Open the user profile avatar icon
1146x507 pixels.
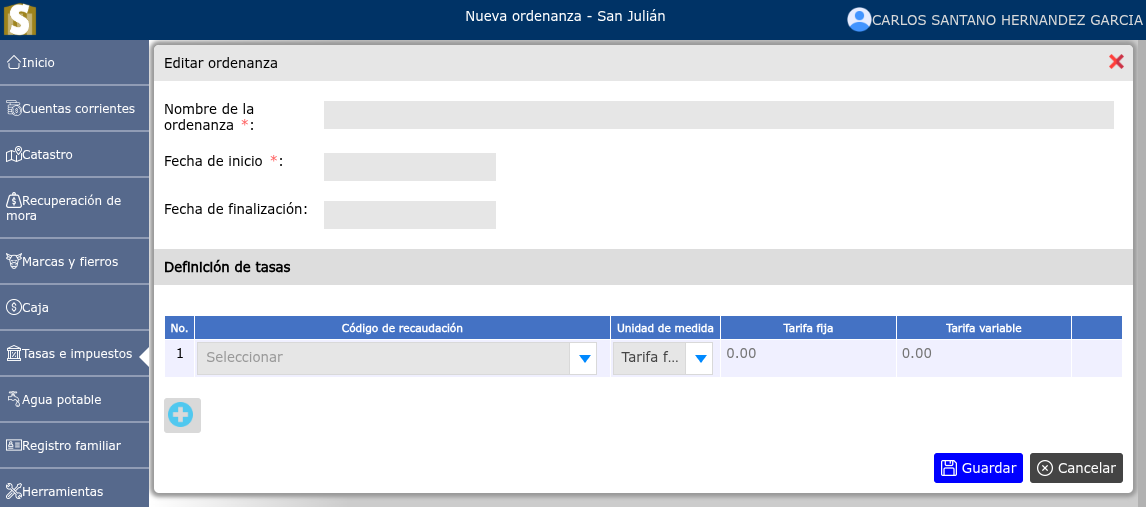pos(859,20)
